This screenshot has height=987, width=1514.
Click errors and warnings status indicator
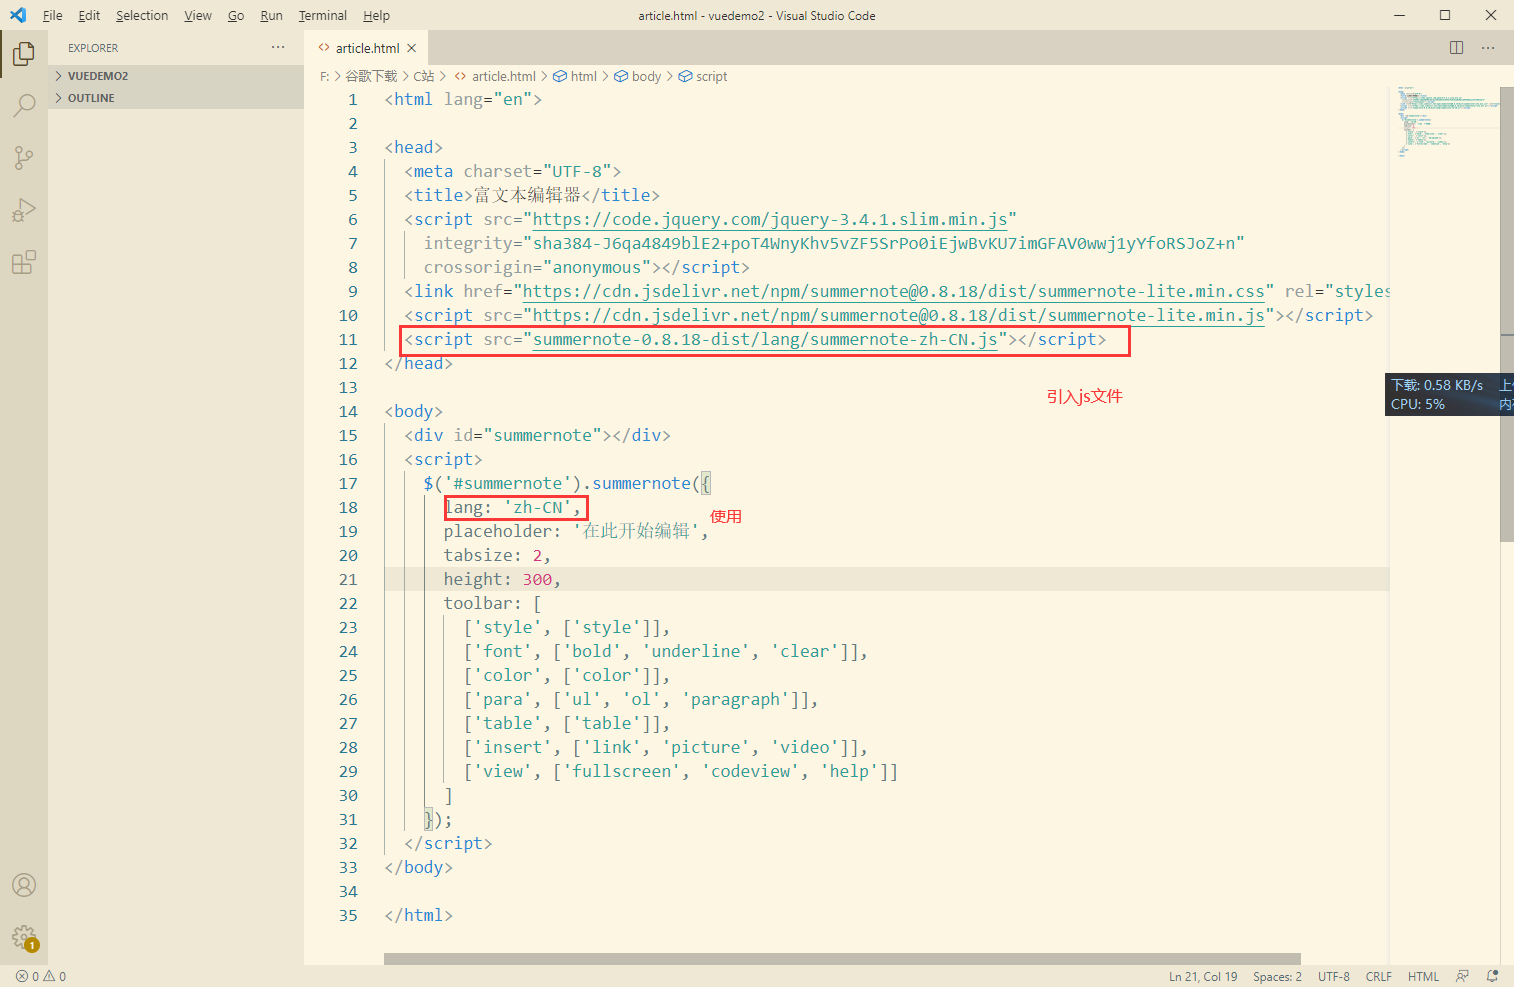tap(41, 976)
